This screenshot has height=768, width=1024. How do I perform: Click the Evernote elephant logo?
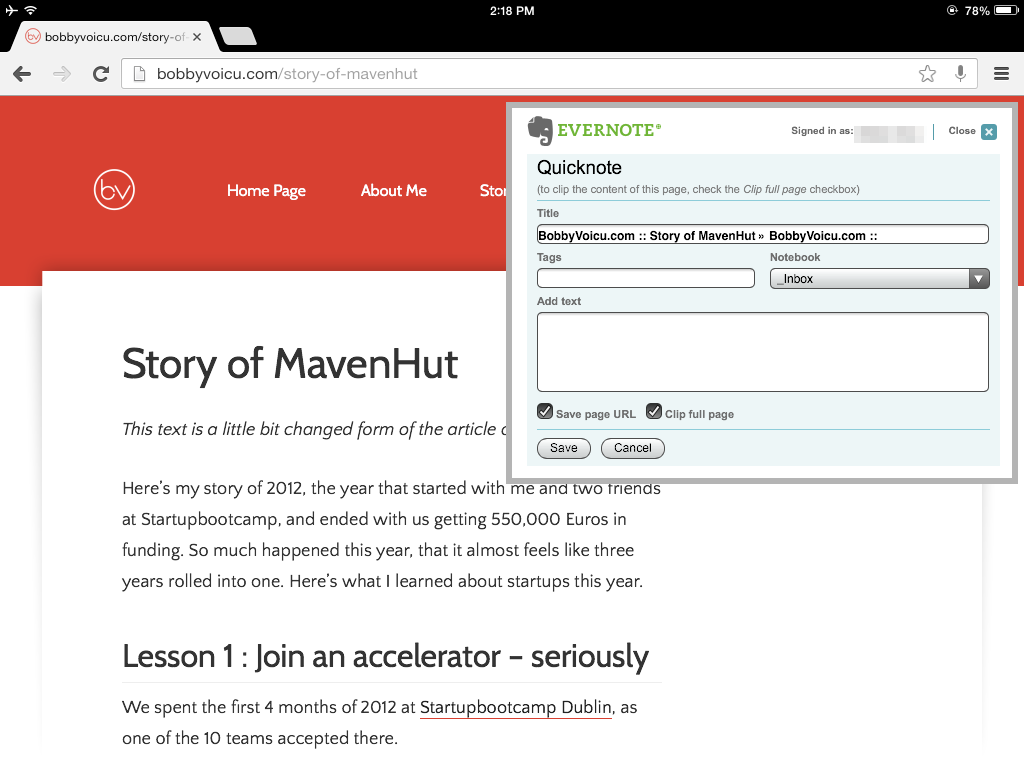[540, 130]
